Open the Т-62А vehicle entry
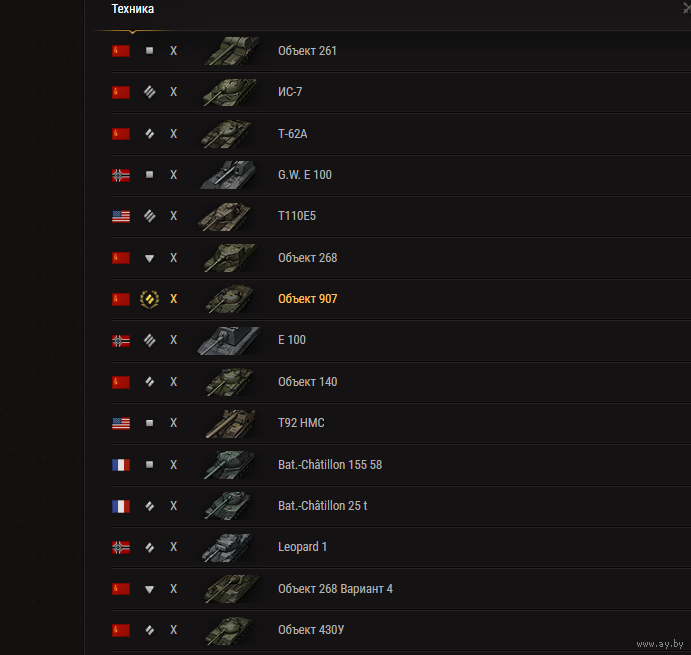Image resolution: width=691 pixels, height=655 pixels. [x=293, y=134]
